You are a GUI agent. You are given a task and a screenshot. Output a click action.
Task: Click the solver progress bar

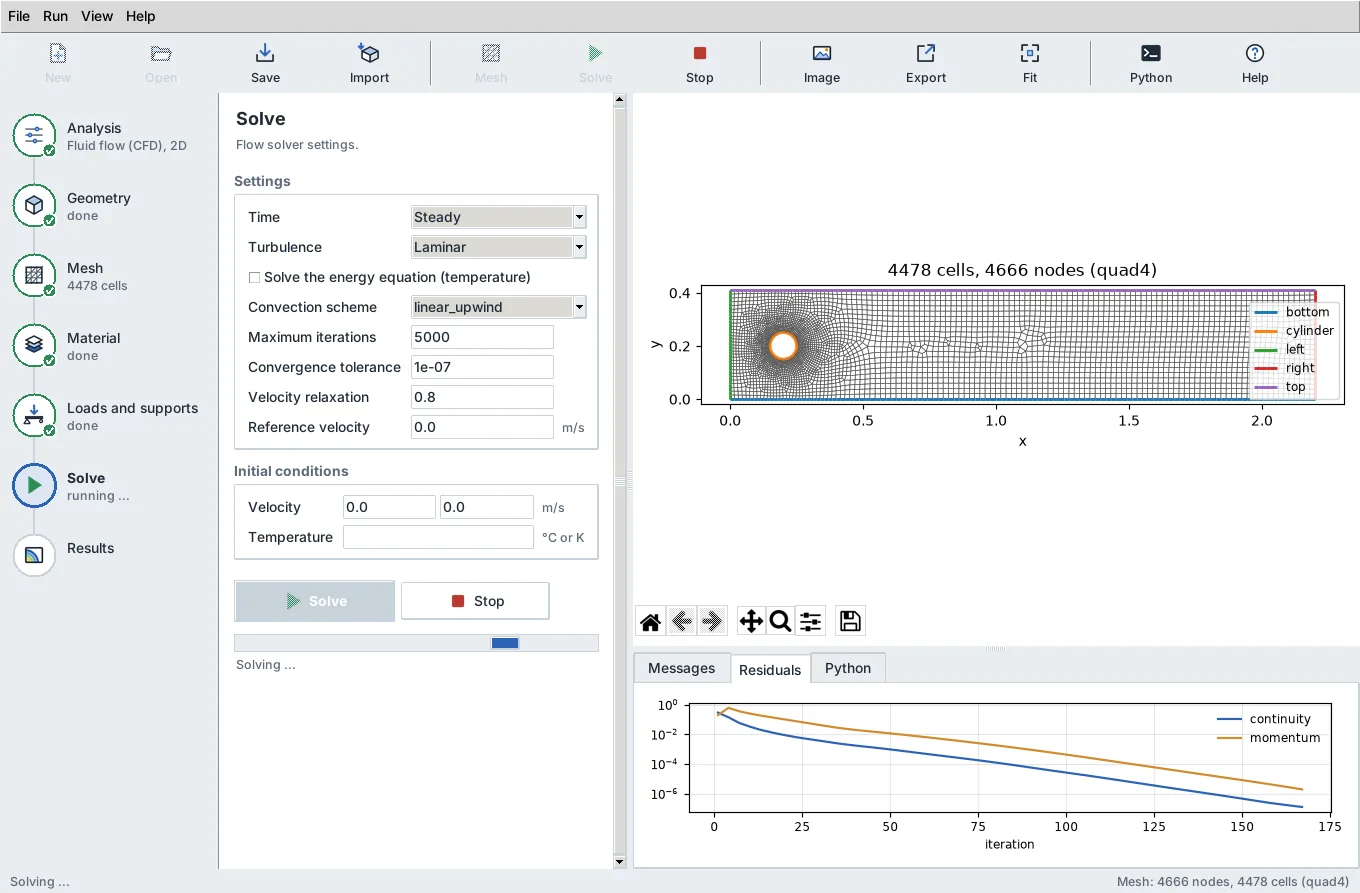416,643
